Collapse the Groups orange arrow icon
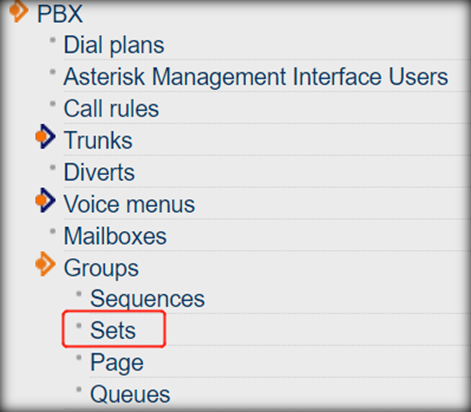The image size is (471, 412). click(x=45, y=264)
